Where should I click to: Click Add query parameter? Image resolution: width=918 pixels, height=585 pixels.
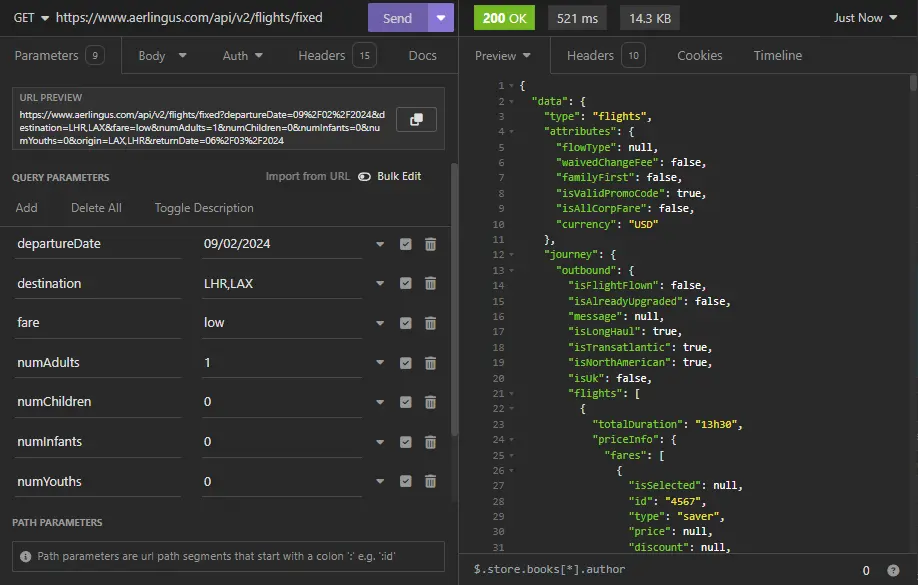point(26,208)
